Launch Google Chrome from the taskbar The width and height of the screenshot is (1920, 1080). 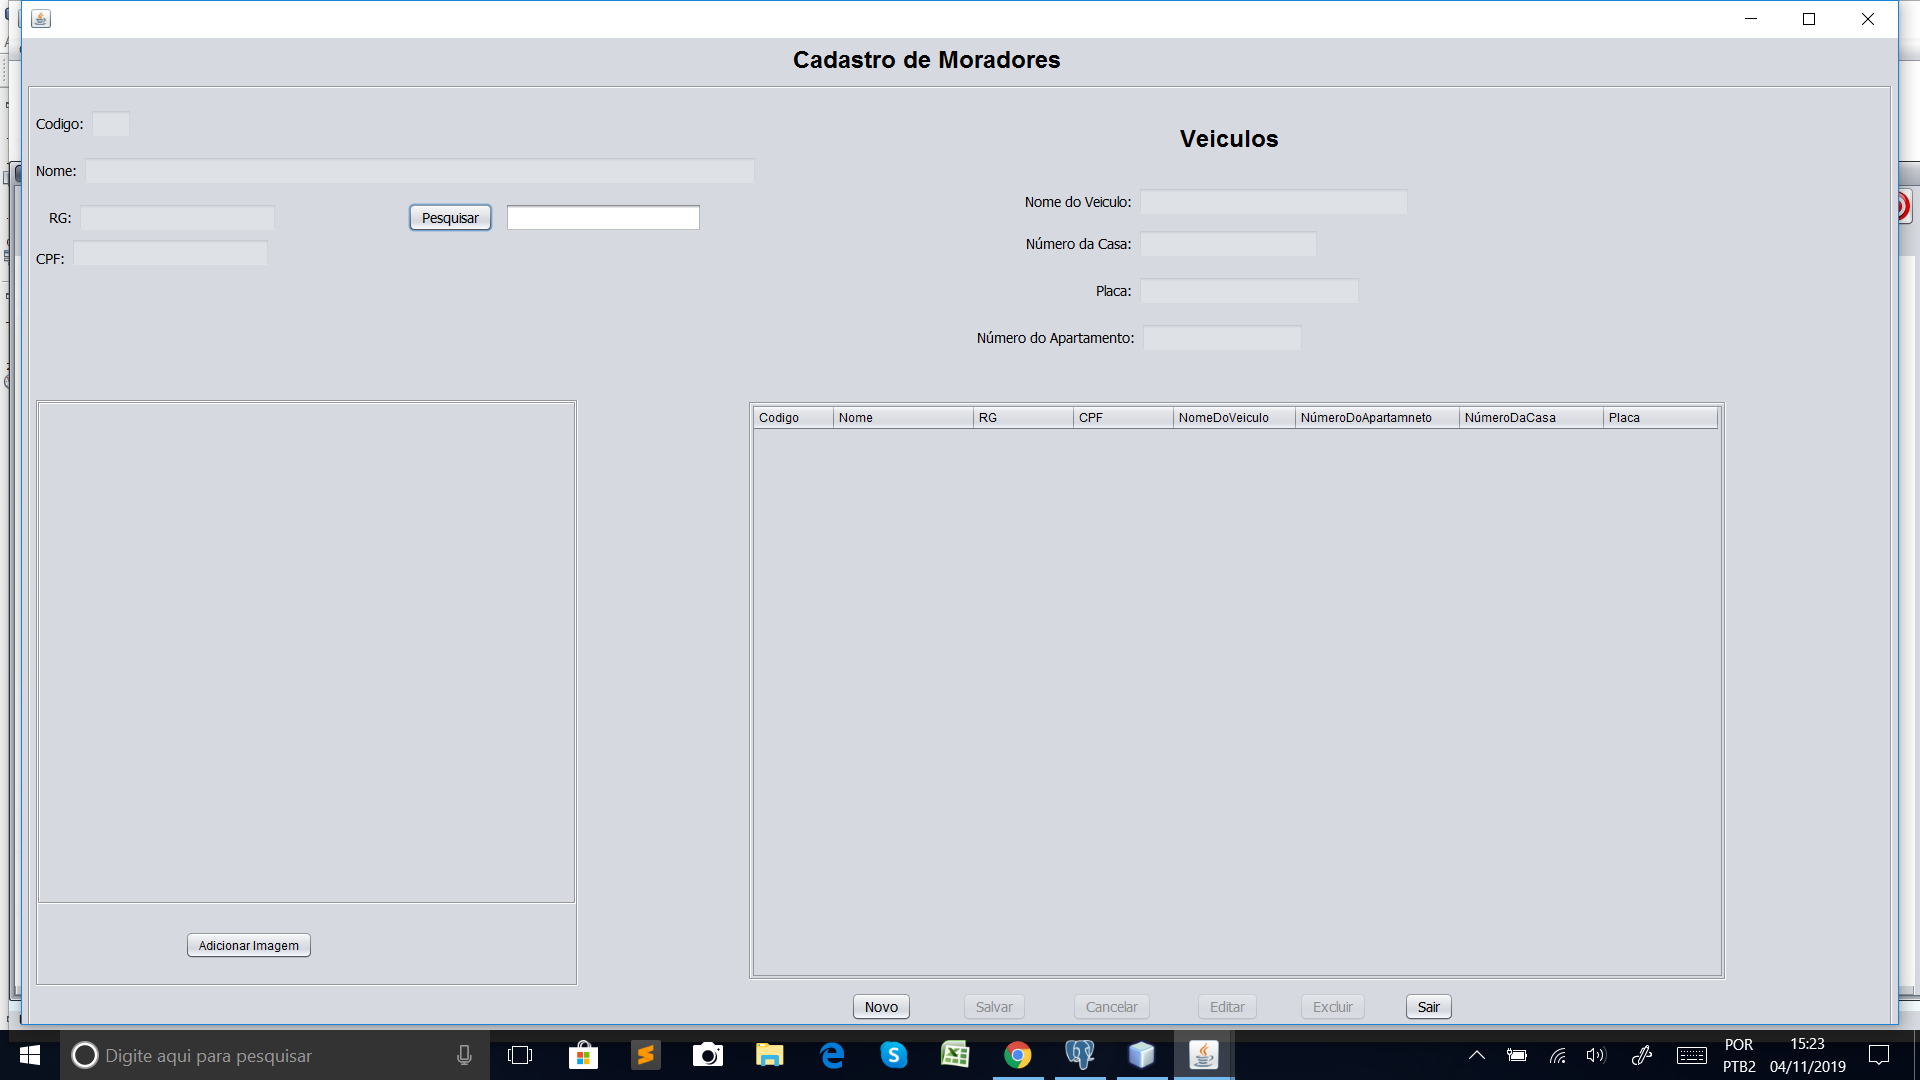(x=1017, y=1055)
